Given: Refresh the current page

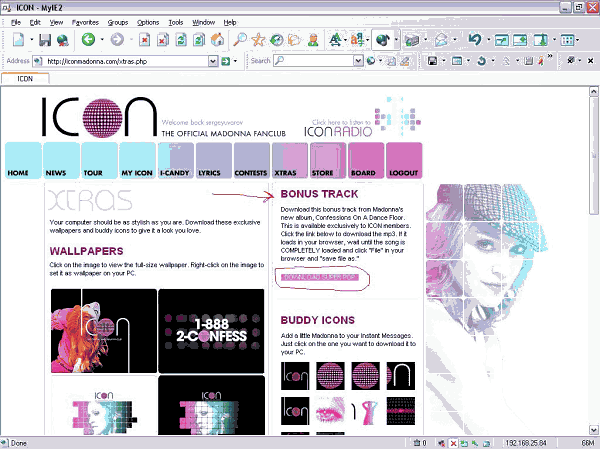Looking at the screenshot, I should pos(181,40).
